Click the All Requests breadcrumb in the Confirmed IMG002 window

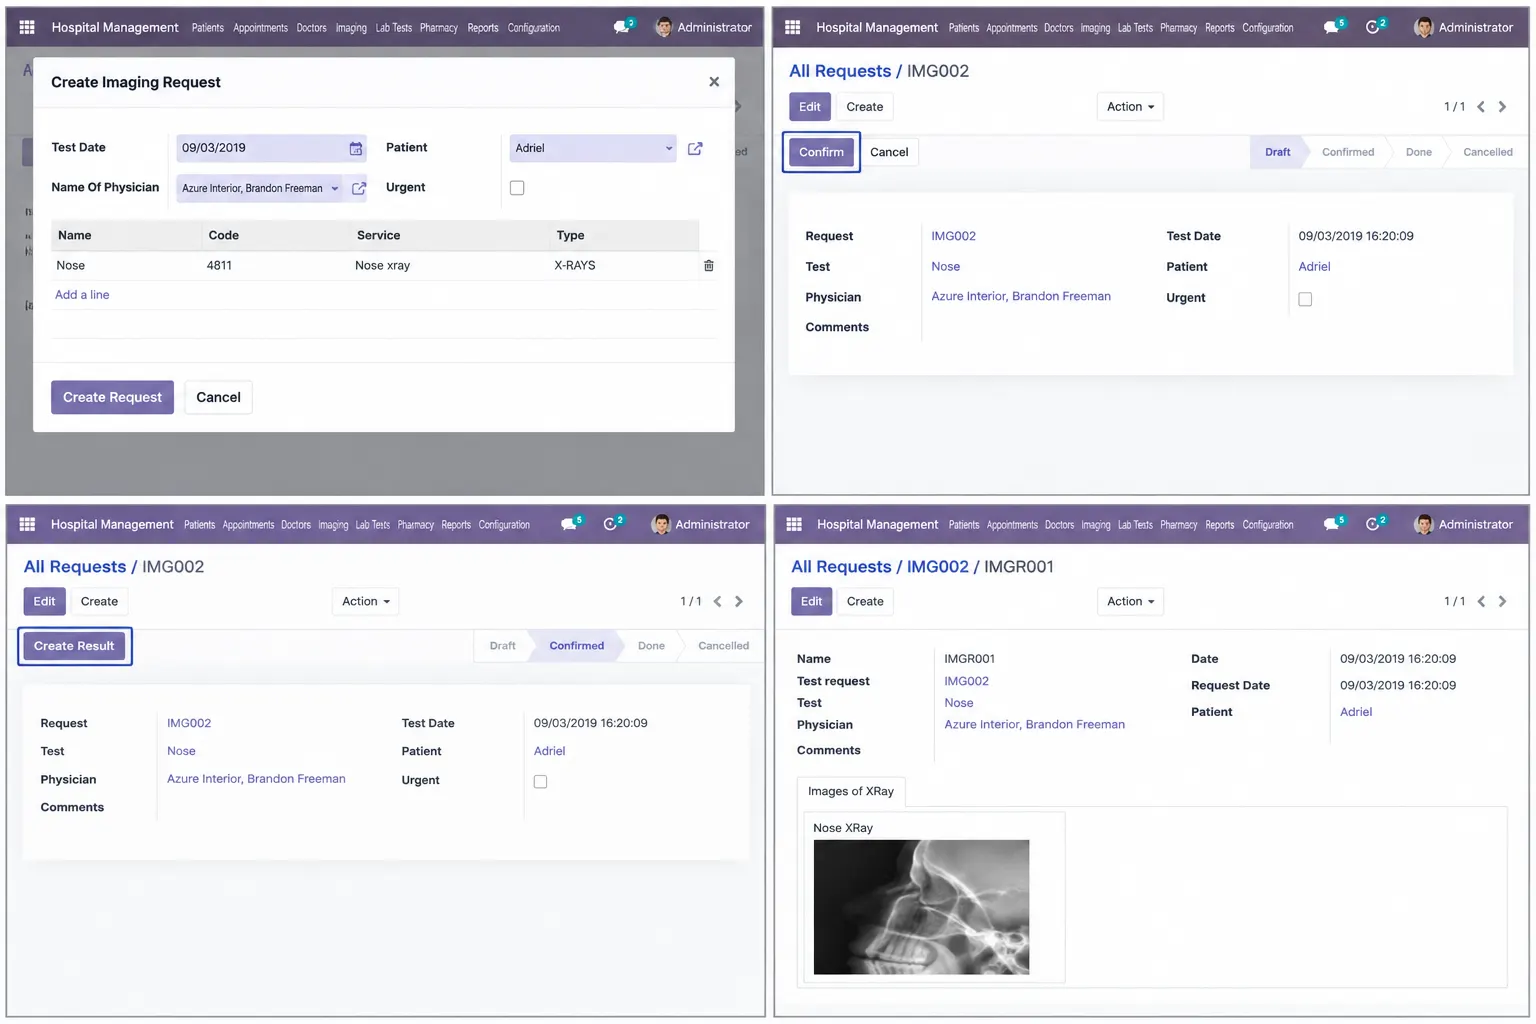[75, 567]
